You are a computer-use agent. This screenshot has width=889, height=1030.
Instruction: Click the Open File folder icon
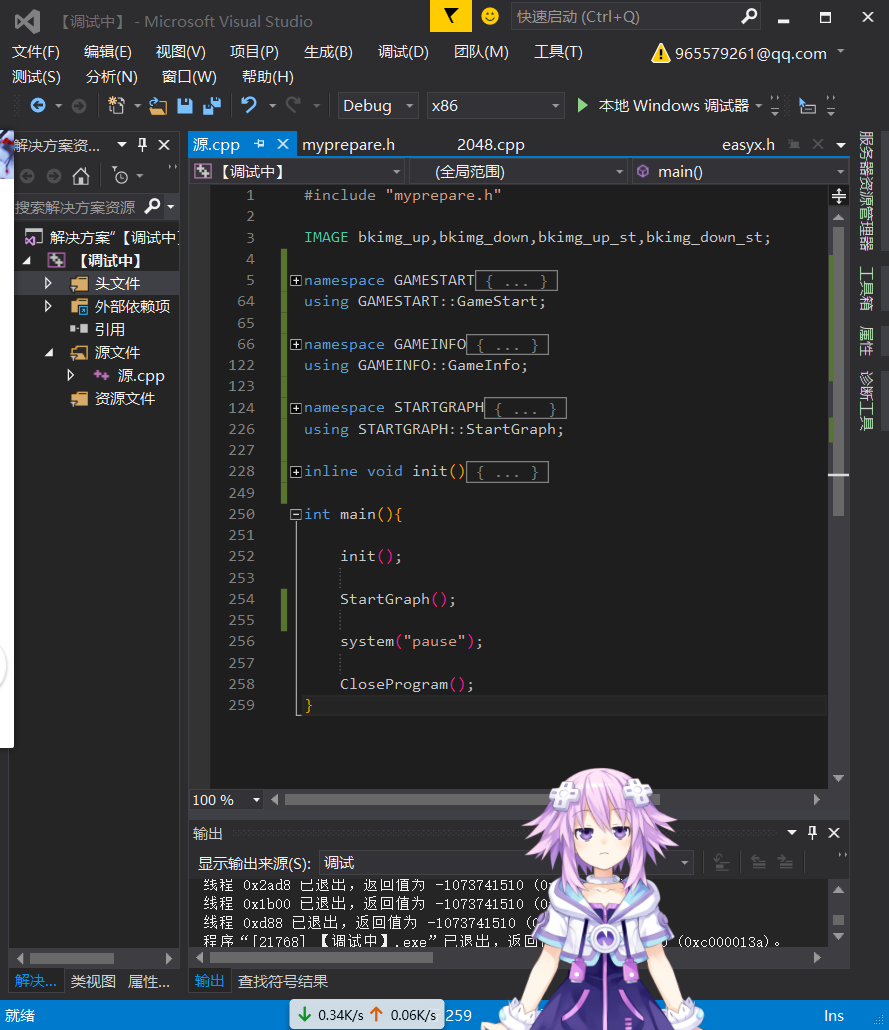[x=157, y=106]
